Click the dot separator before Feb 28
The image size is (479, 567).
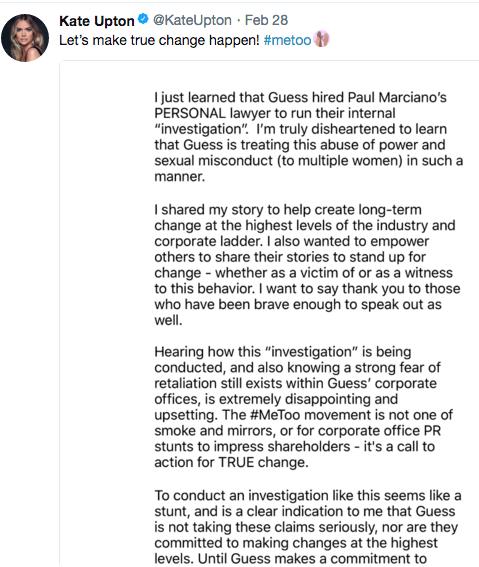238,21
